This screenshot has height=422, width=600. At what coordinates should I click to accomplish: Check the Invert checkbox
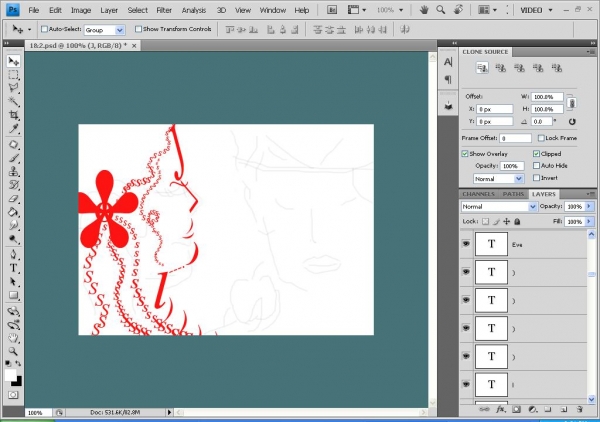pyautogui.click(x=536, y=178)
